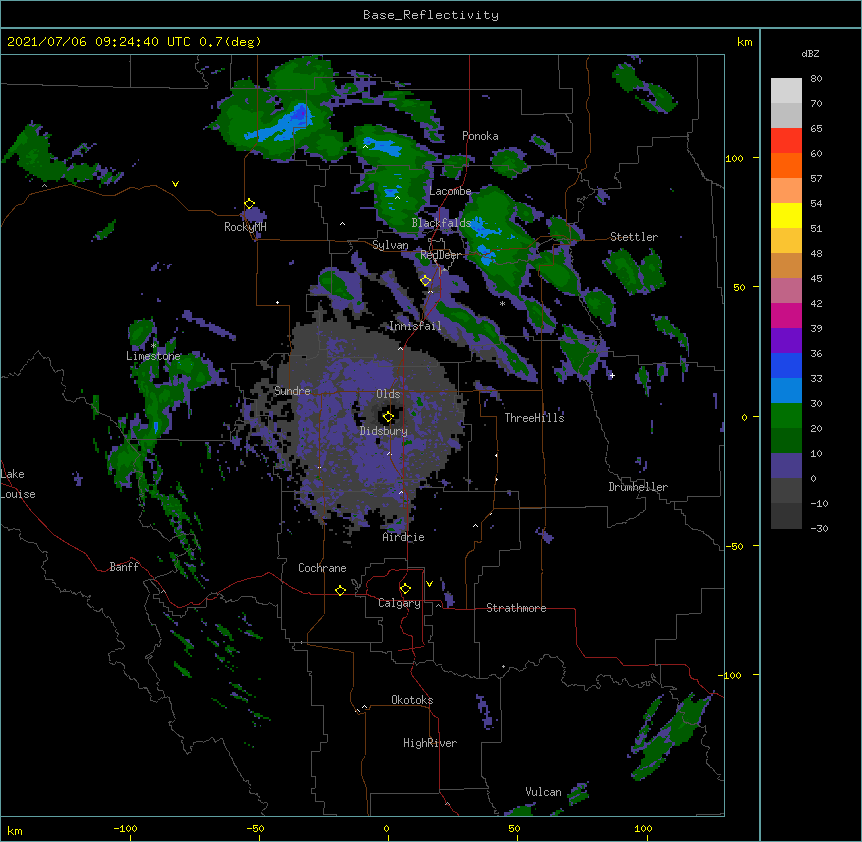Click the Base_Reflectivity title text
The width and height of the screenshot is (862, 842).
431,15
